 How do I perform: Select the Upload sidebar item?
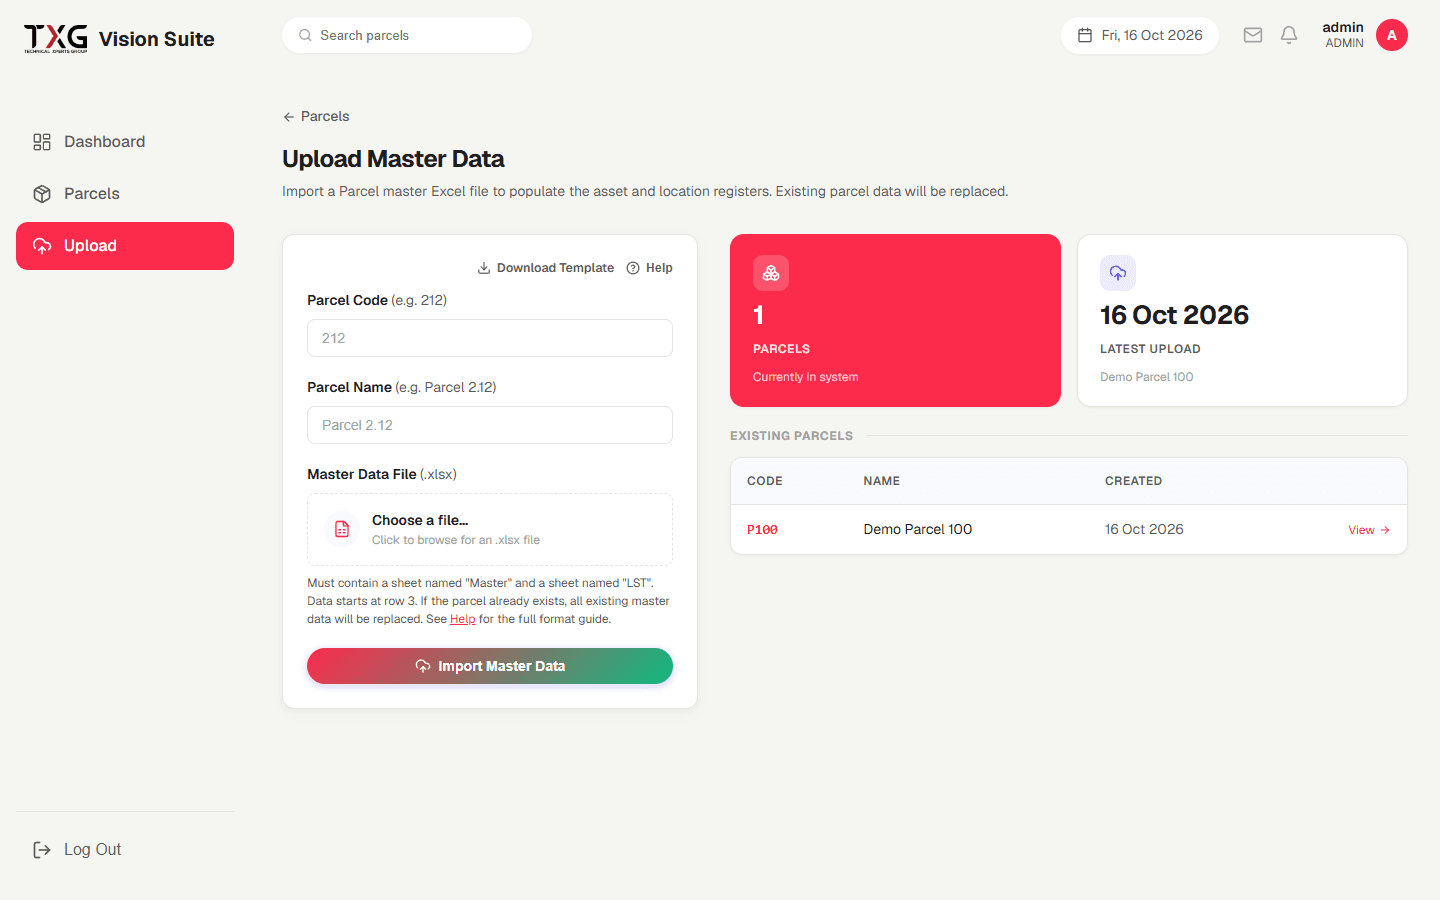coord(125,246)
